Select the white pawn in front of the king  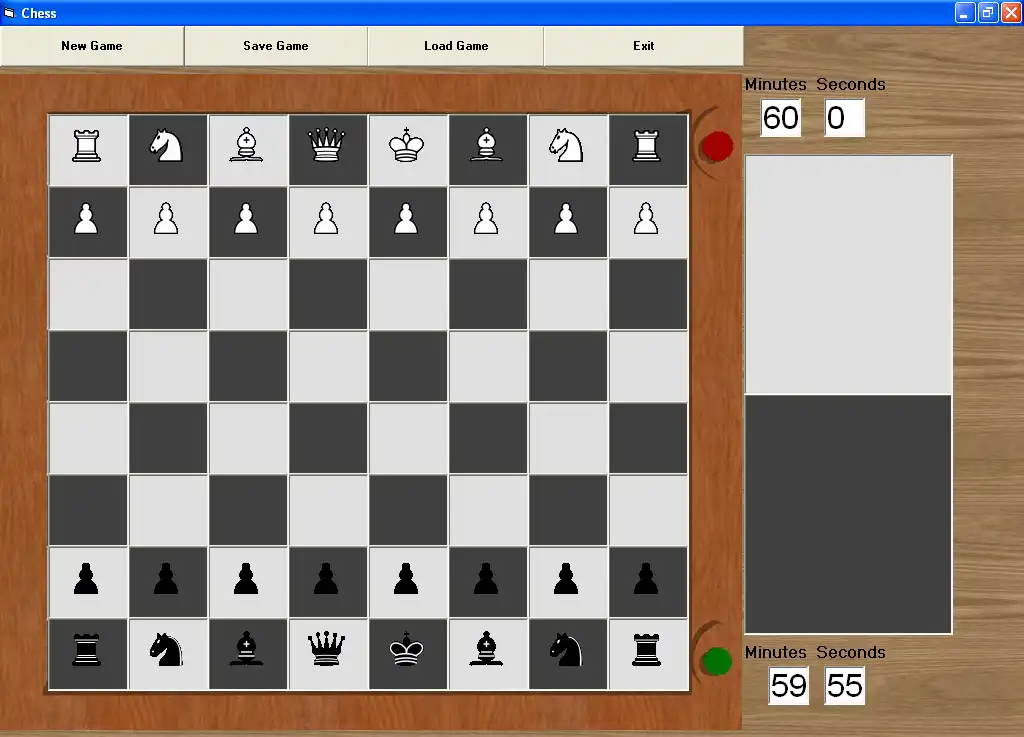coord(406,219)
